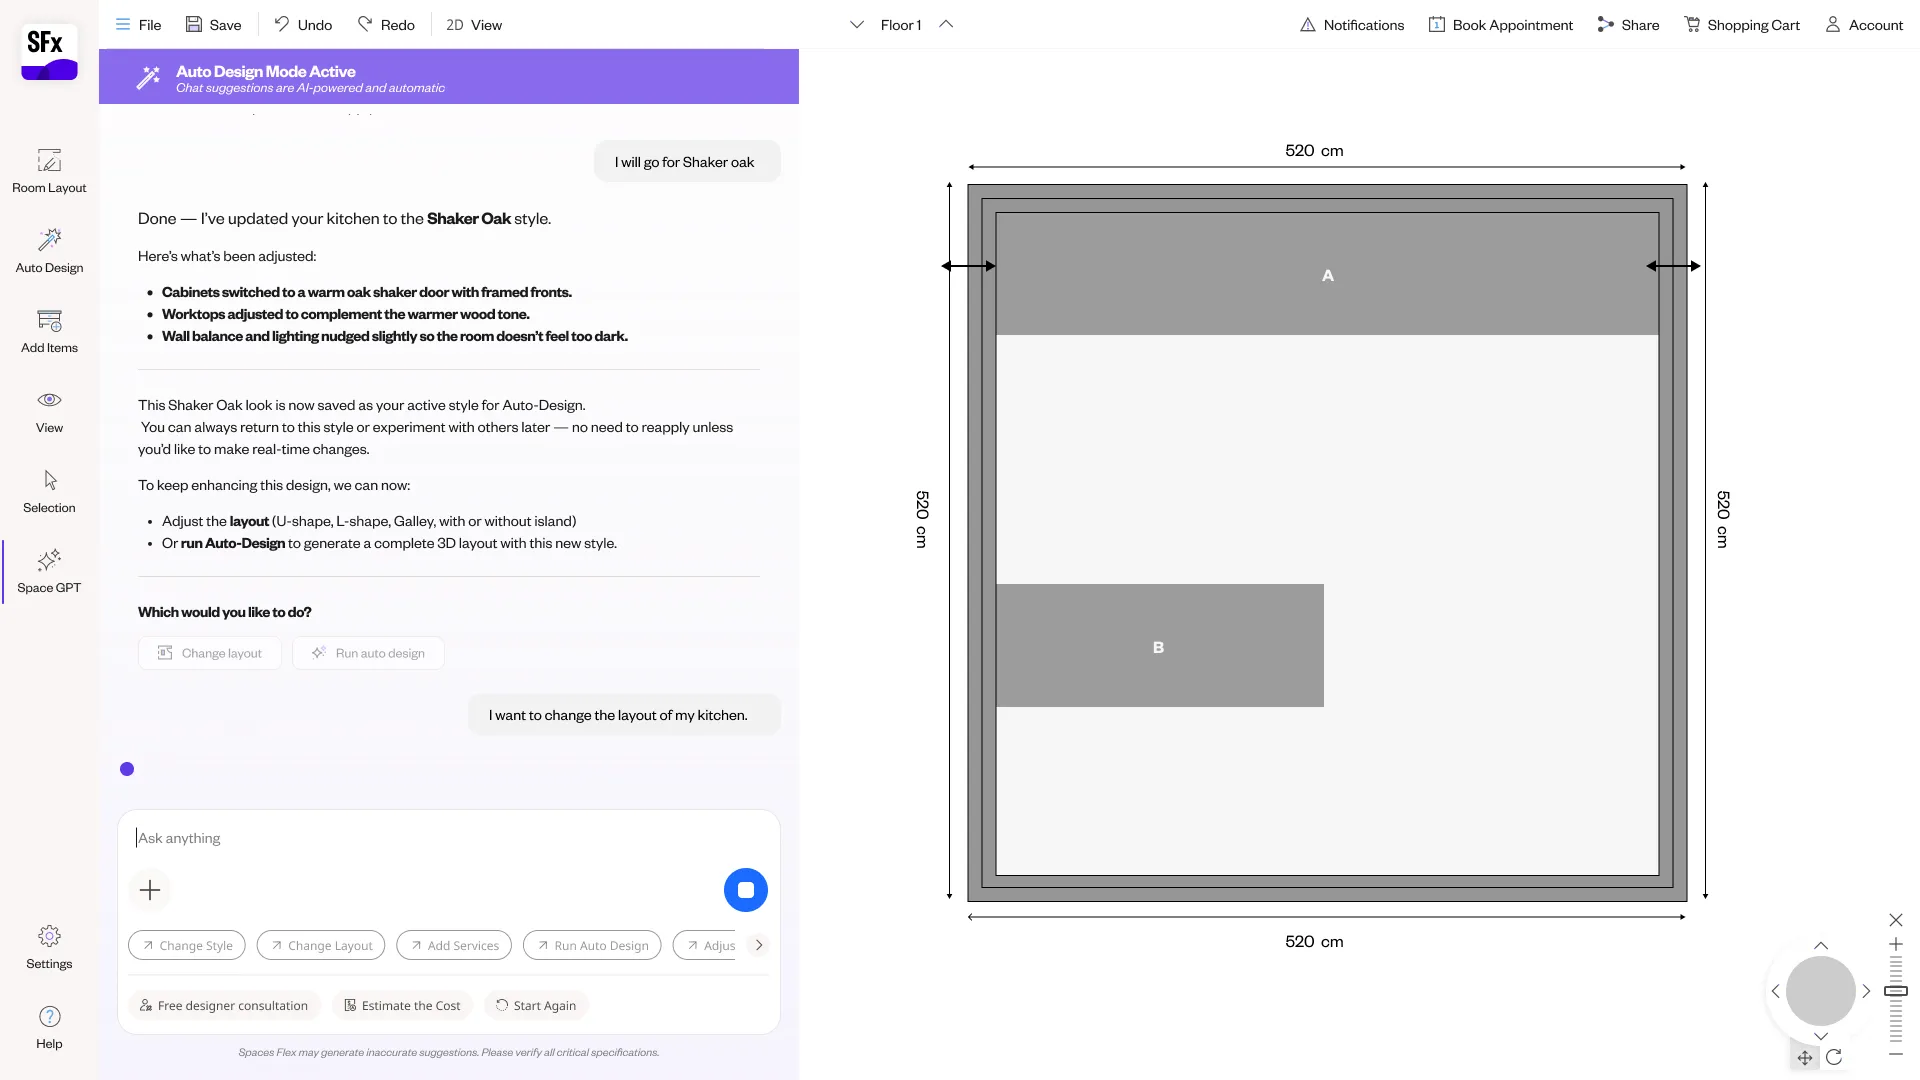This screenshot has height=1080, width=1920.
Task: Redo the last action
Action: [386, 25]
